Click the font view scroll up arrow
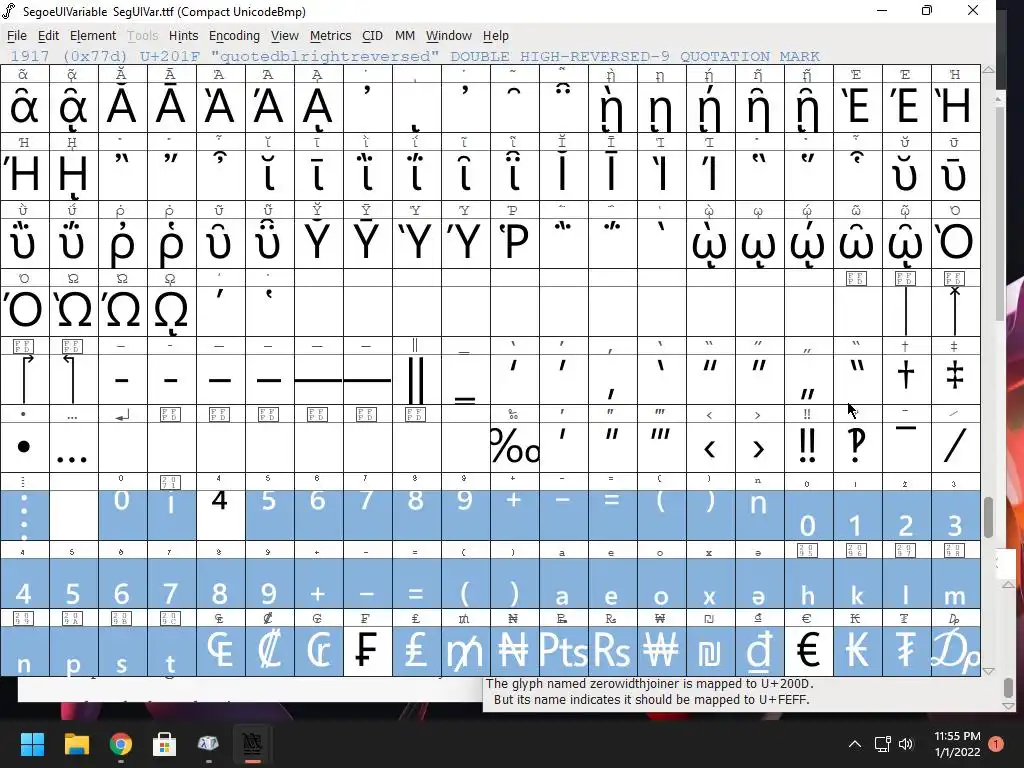The height and width of the screenshot is (768, 1024). click(988, 69)
